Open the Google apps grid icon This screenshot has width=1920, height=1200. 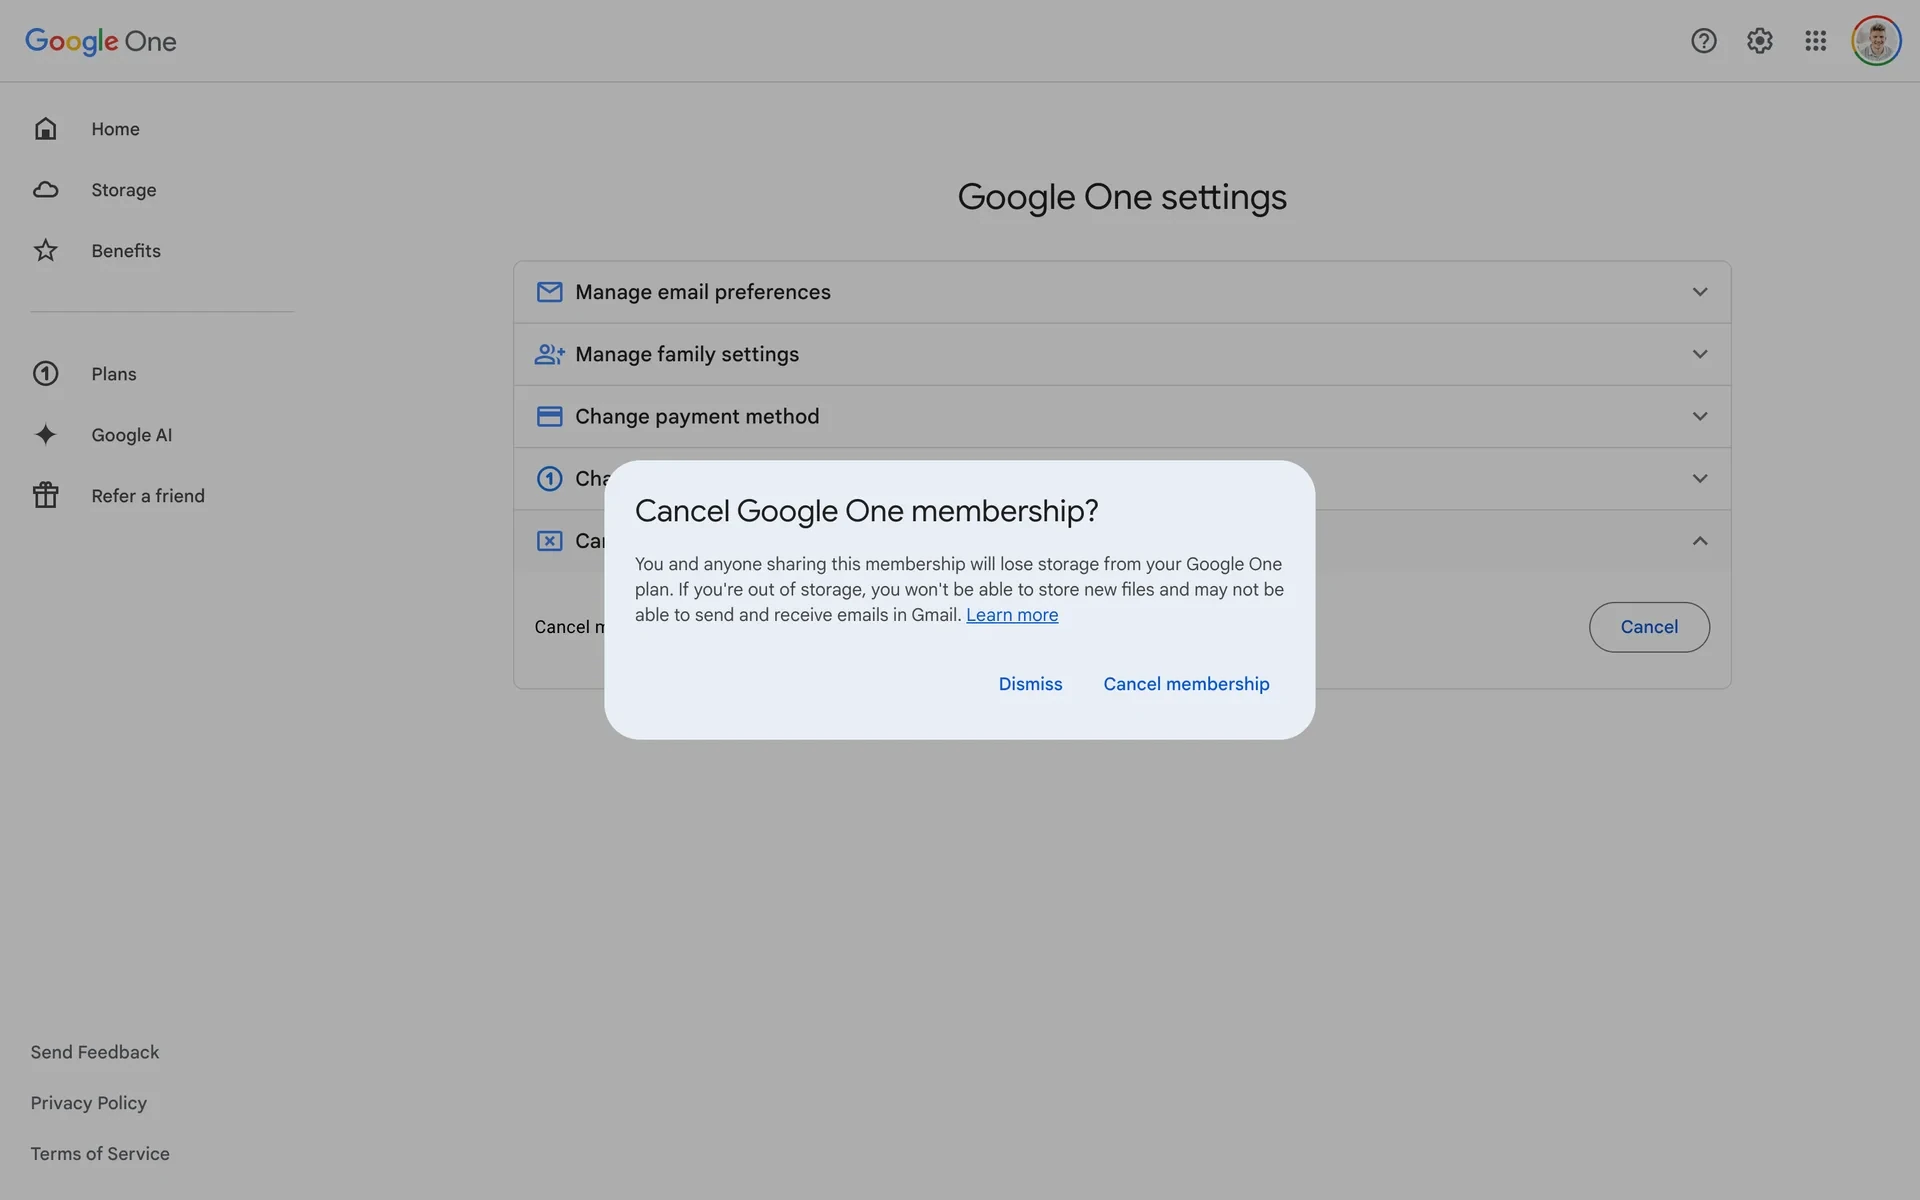(x=1816, y=41)
